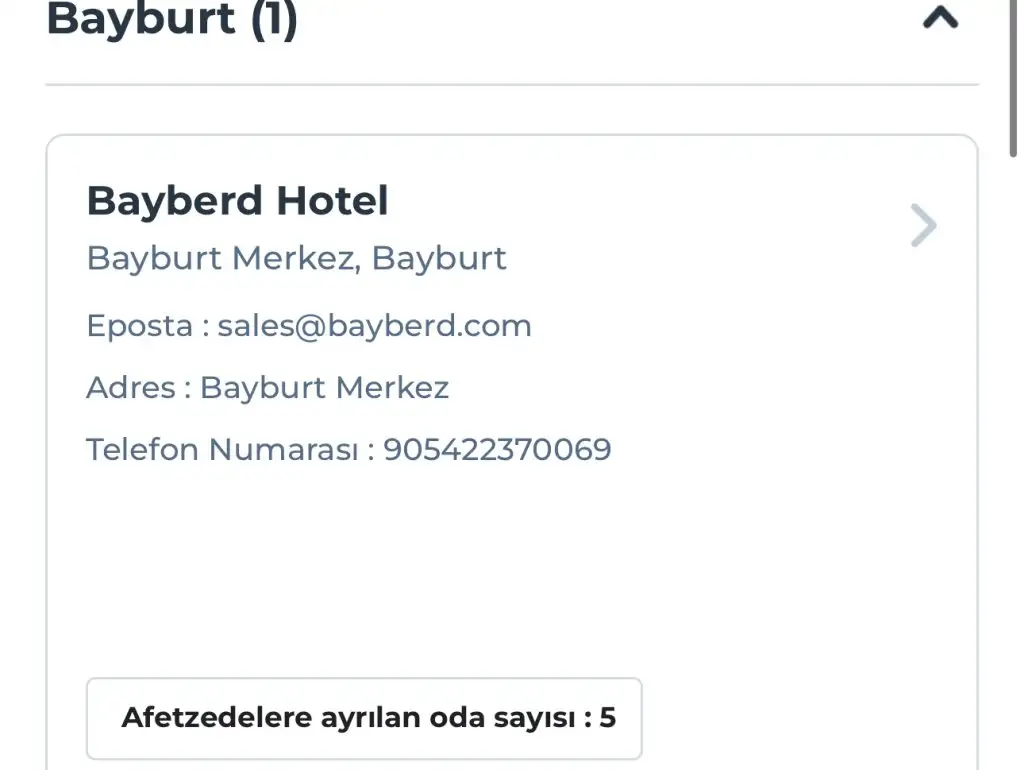
Task: Click the empty area inside the hotel card
Action: pos(500,570)
